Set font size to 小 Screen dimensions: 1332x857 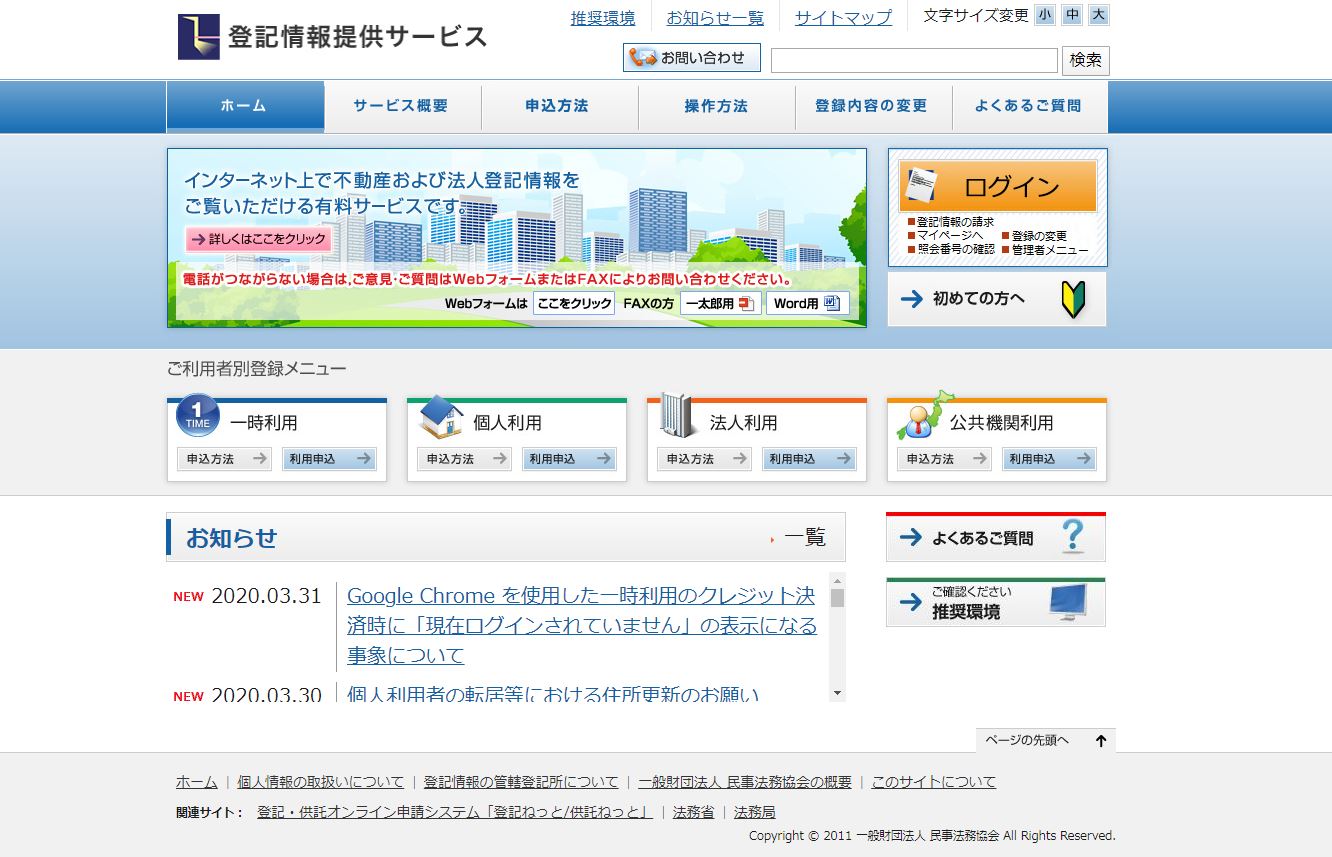(x=1045, y=15)
